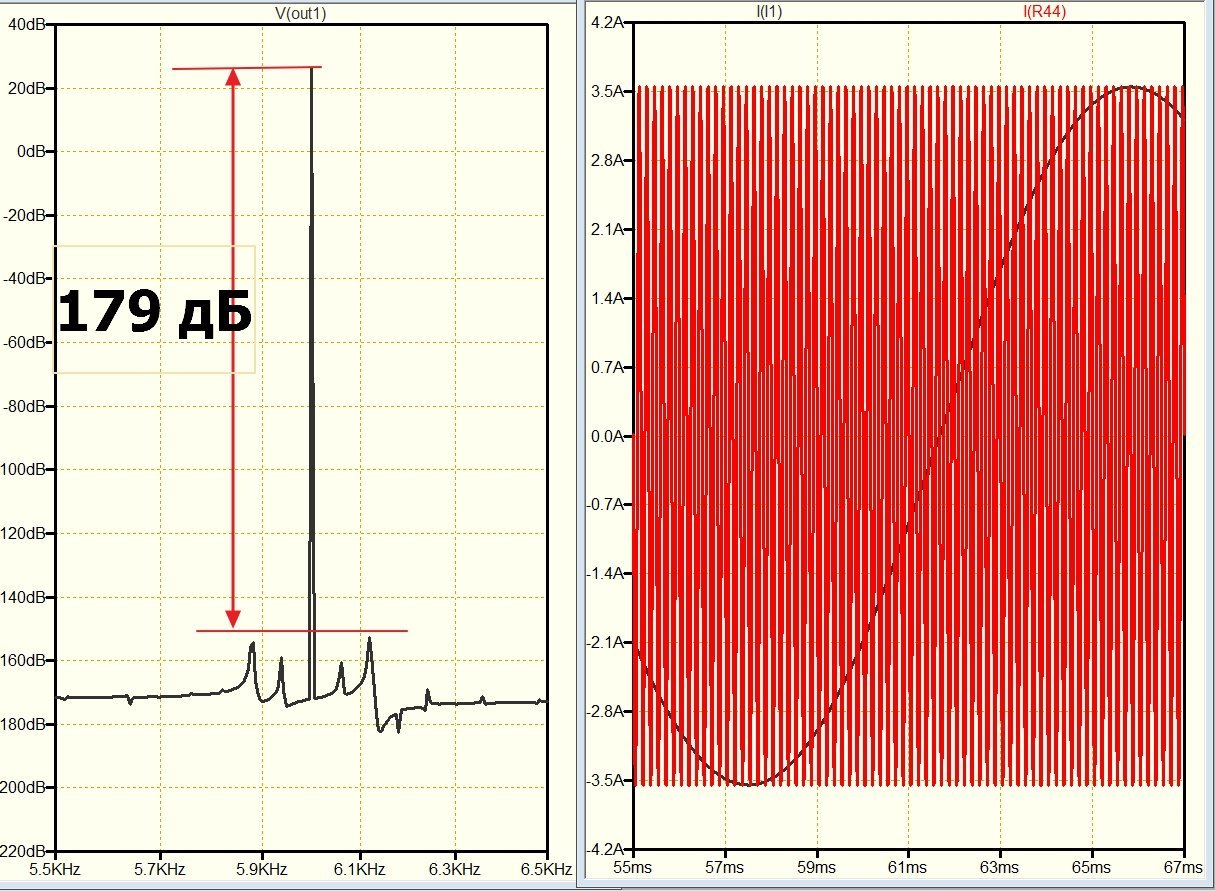Click the 4.2A label atop the current axis
The height and width of the screenshot is (891, 1215).
click(x=608, y=22)
